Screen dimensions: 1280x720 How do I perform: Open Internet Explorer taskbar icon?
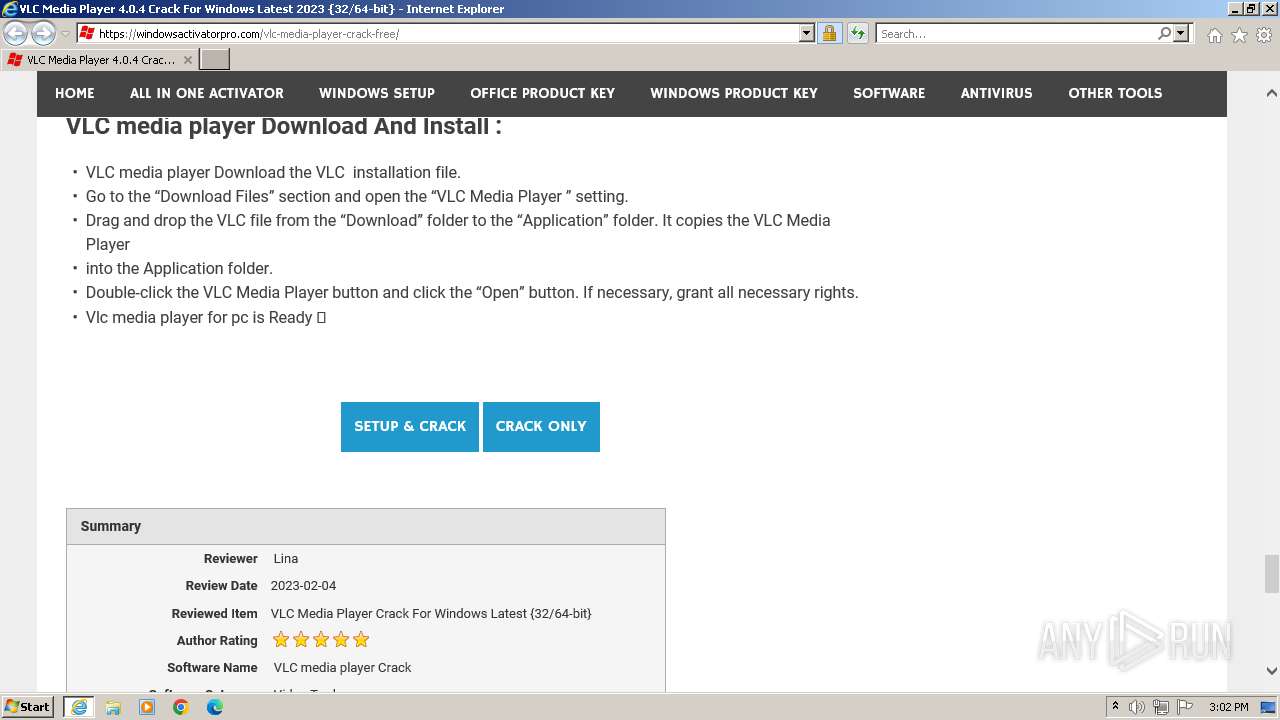pos(79,707)
